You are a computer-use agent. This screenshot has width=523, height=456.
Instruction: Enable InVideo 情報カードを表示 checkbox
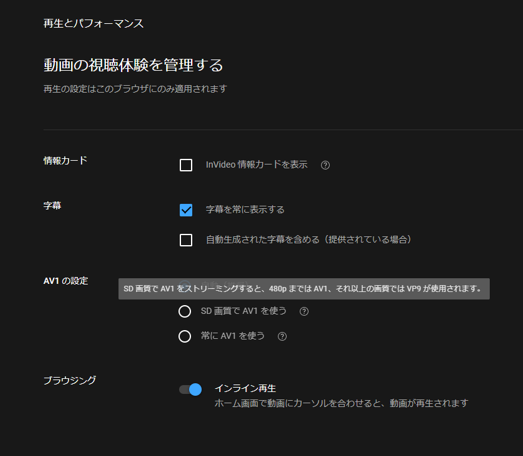pyautogui.click(x=186, y=165)
